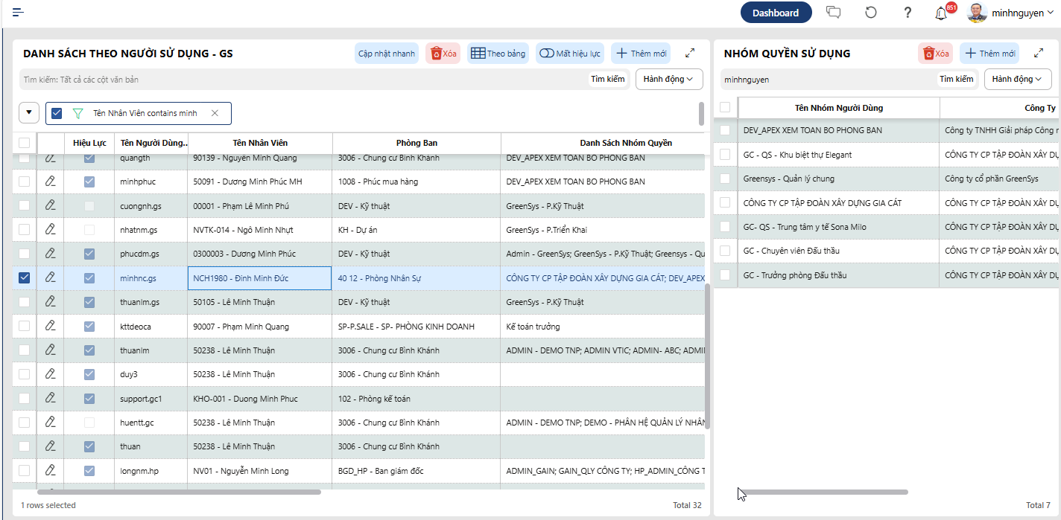Expand the user list panel fullscreen

[690, 53]
